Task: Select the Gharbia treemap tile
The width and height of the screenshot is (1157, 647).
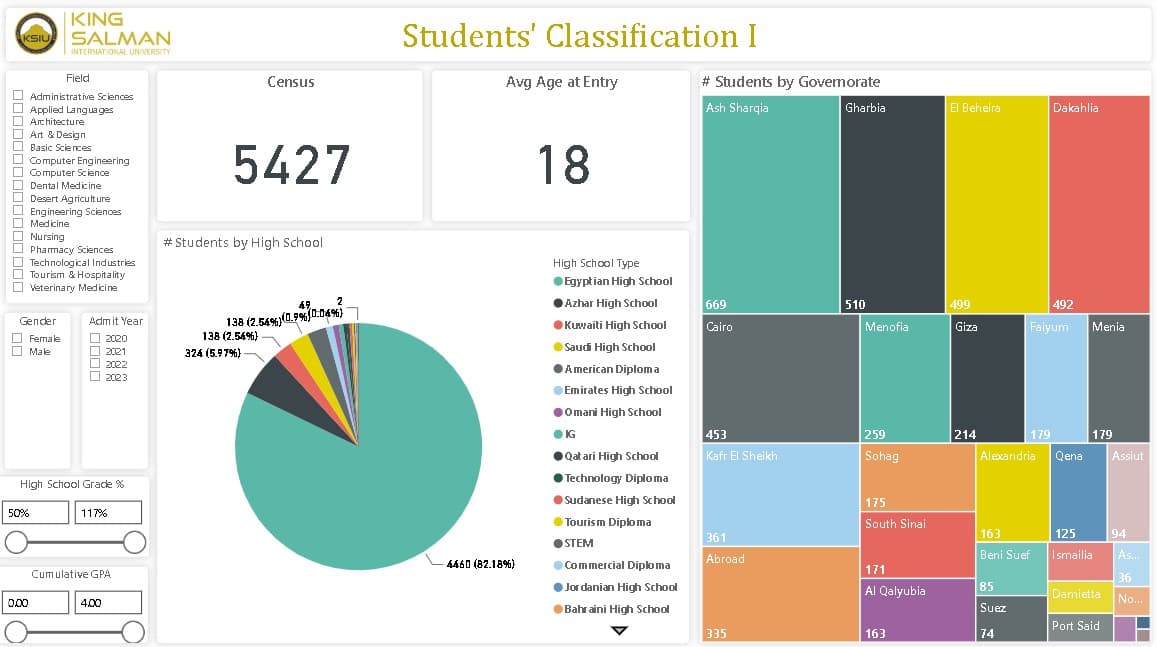Action: point(892,204)
